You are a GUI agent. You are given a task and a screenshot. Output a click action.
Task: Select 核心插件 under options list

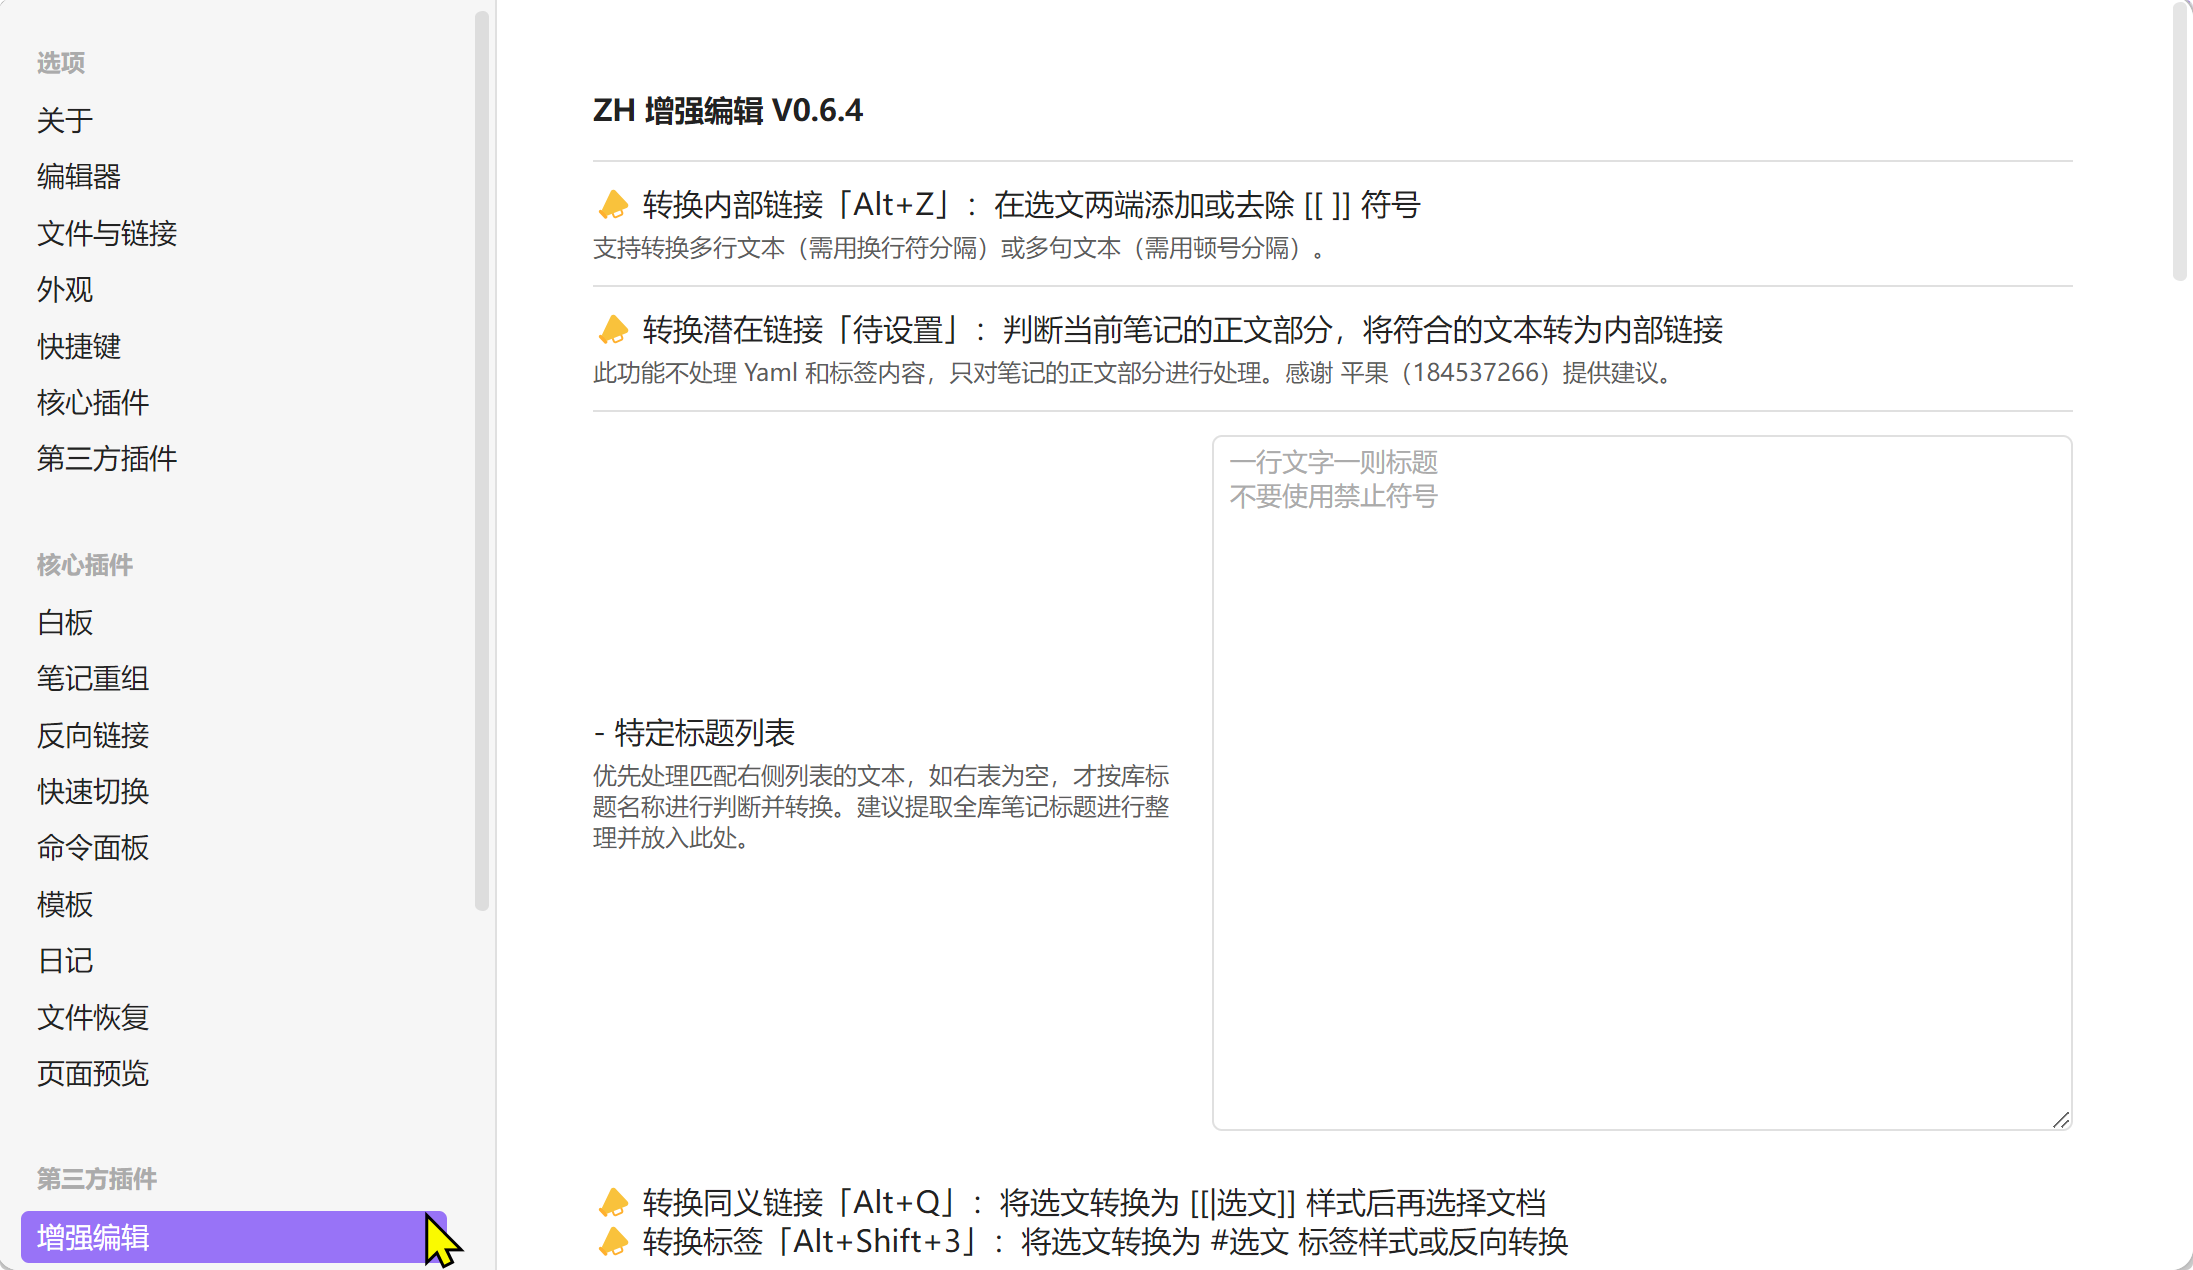[93, 402]
